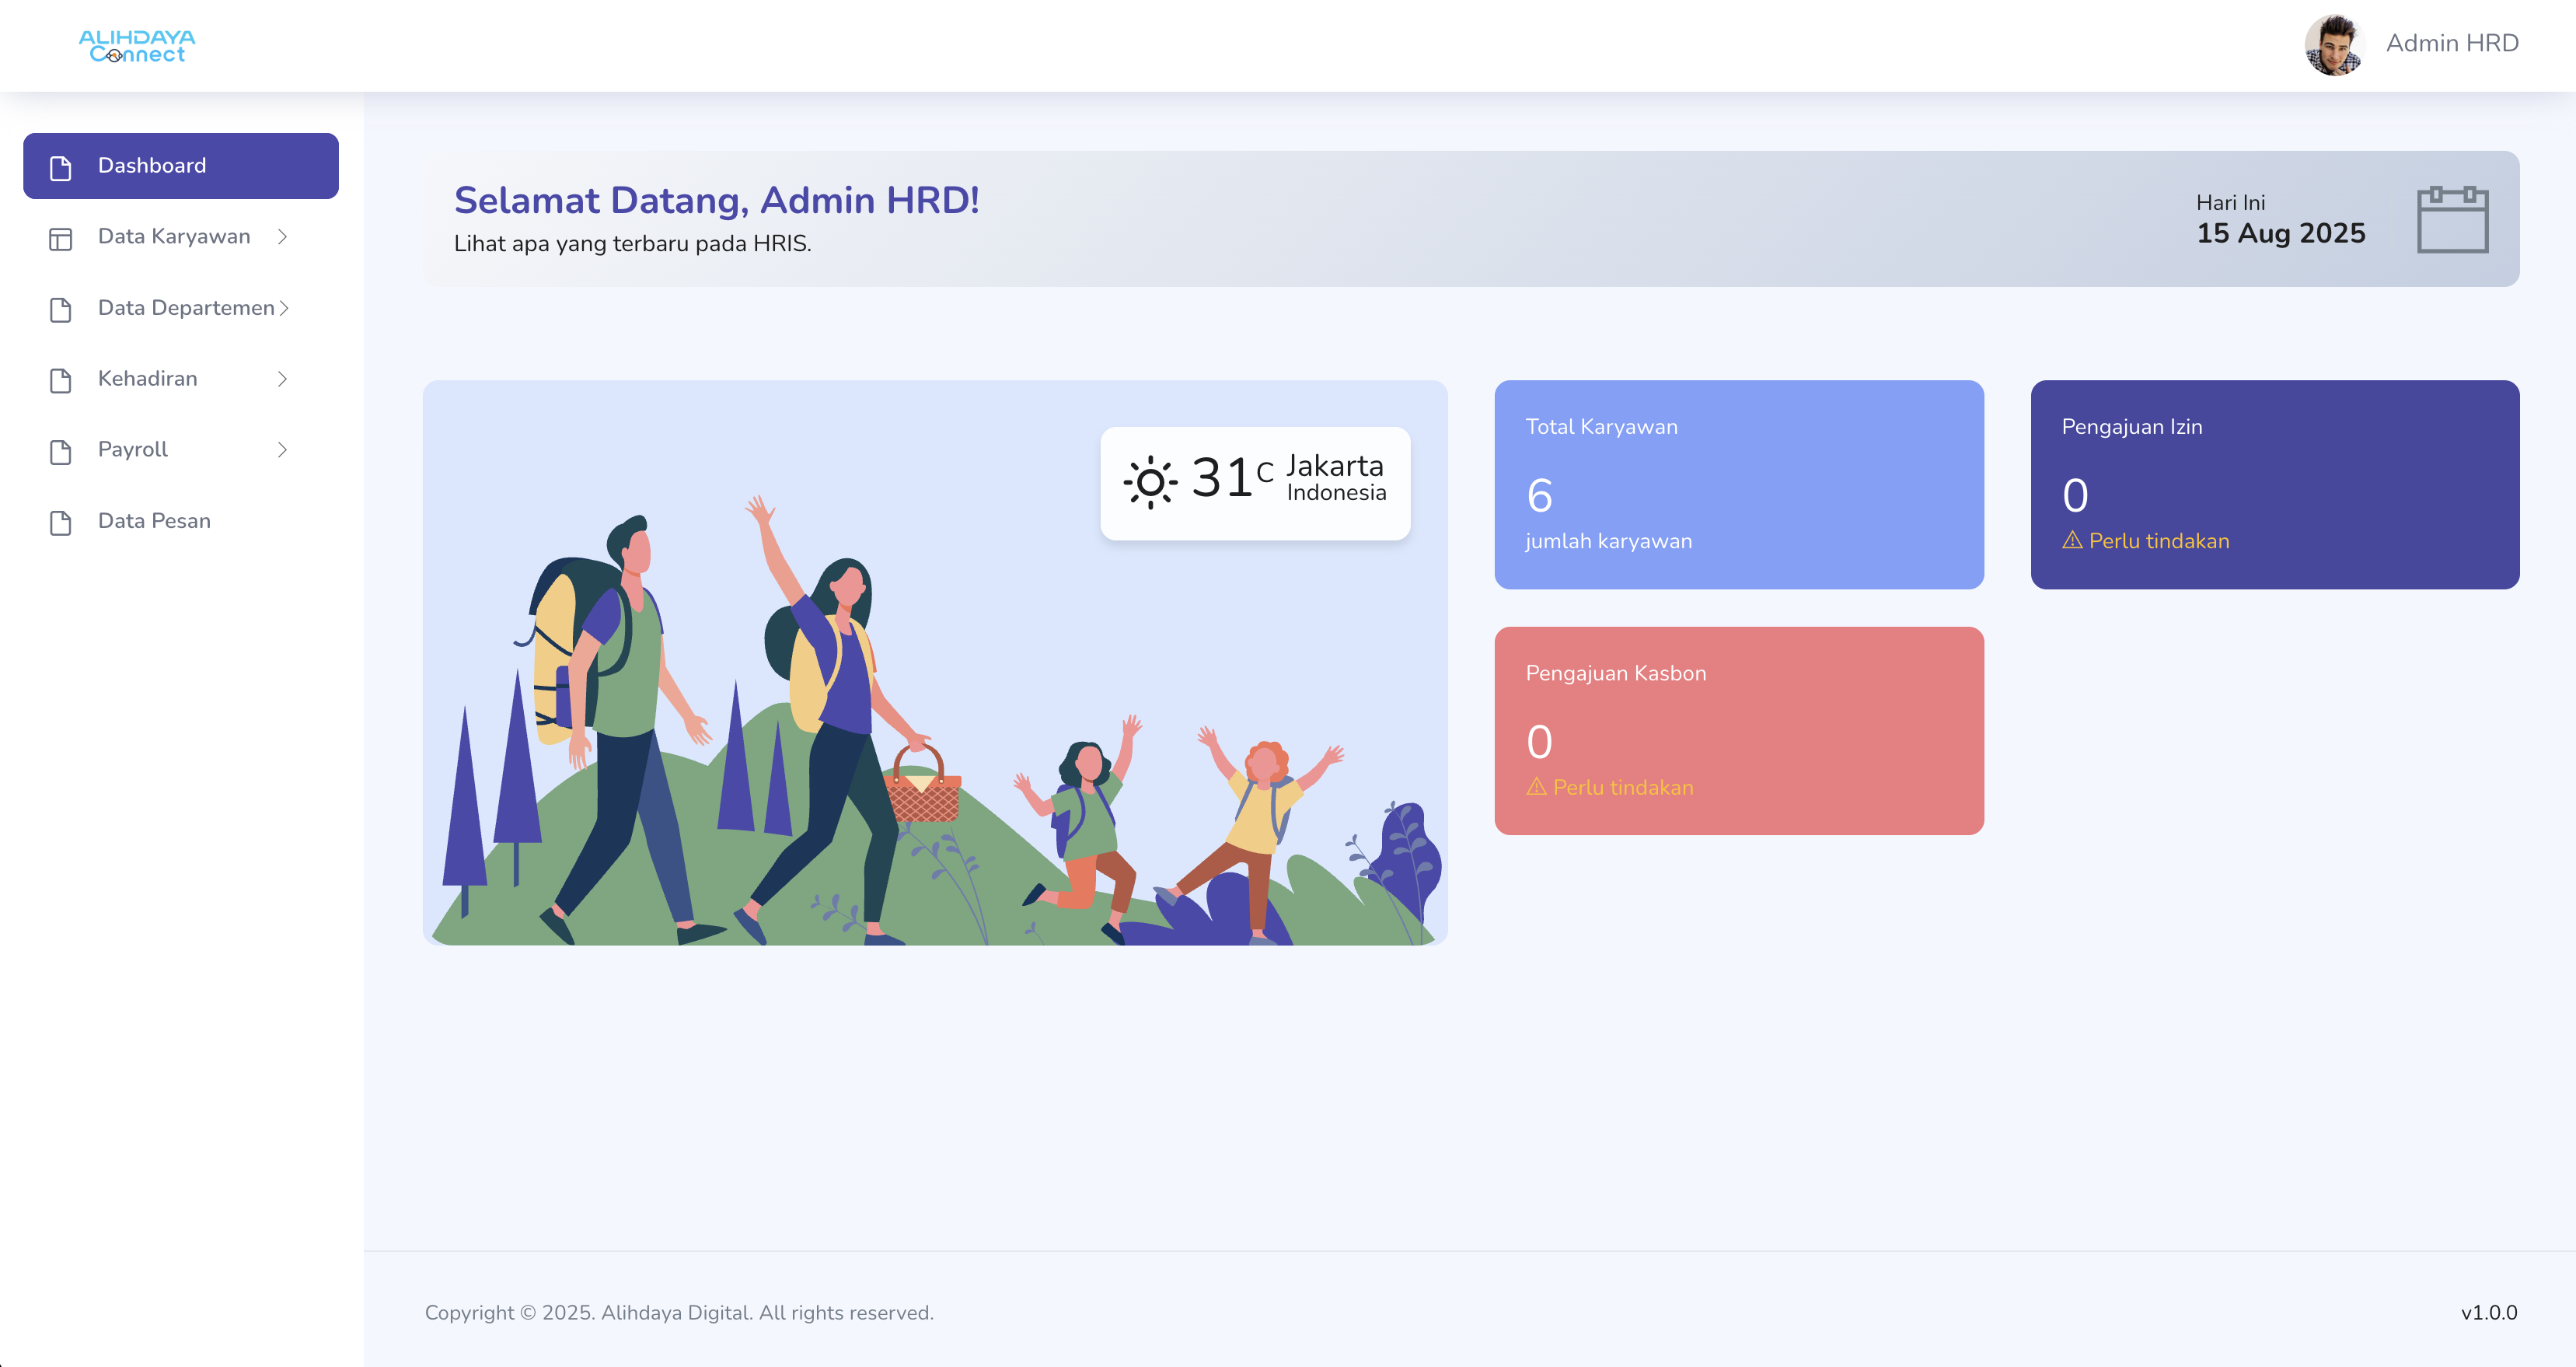Click the Dashboard document icon in sidebar
This screenshot has height=1367, width=2576.
pos(61,166)
